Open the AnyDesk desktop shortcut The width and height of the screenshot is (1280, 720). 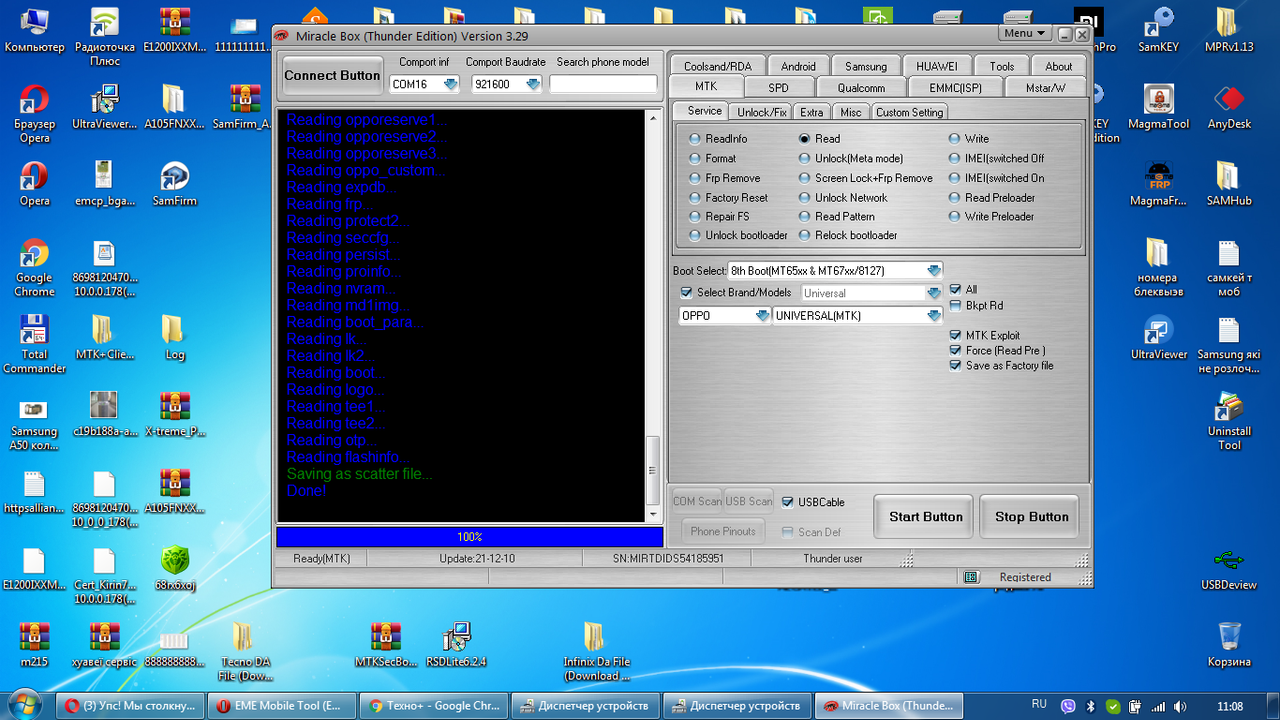tap(1229, 107)
